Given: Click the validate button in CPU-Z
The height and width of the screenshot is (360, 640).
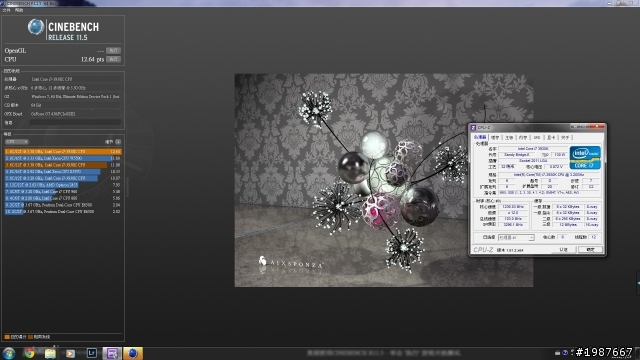Looking at the screenshot, I should tap(564, 249).
